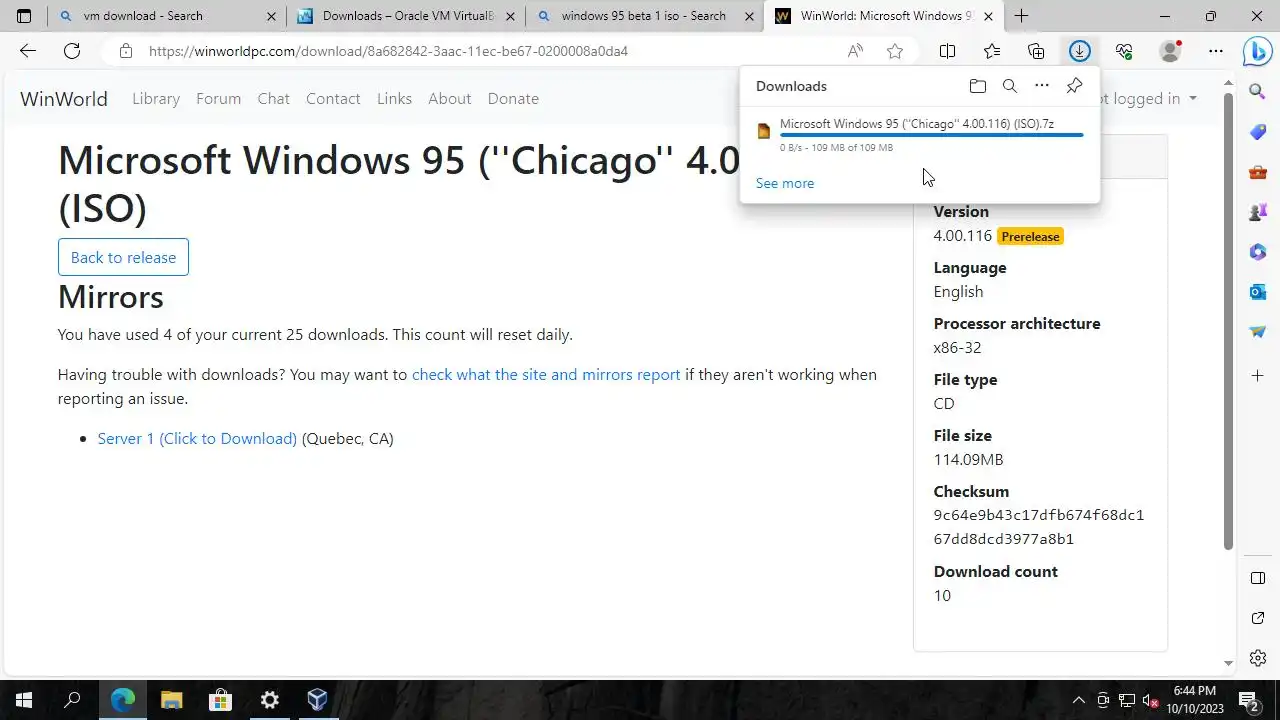This screenshot has width=1280, height=720.
Task: Open the Favorites list icon
Action: (x=991, y=51)
